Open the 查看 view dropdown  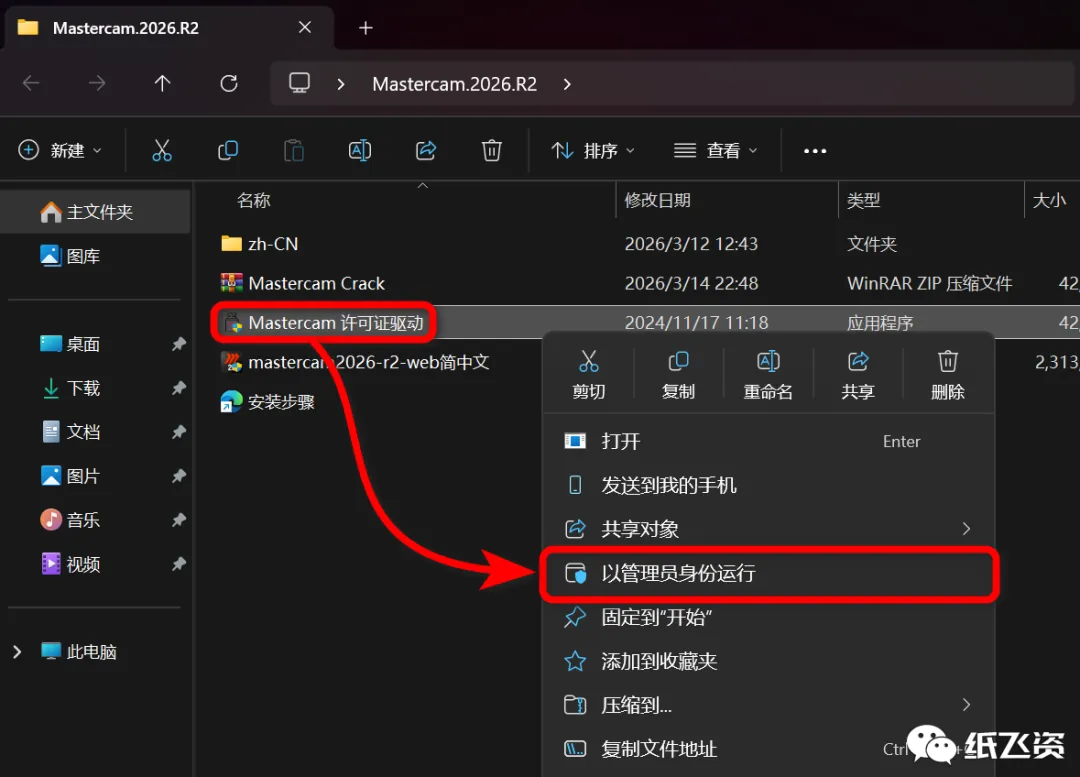coord(716,150)
